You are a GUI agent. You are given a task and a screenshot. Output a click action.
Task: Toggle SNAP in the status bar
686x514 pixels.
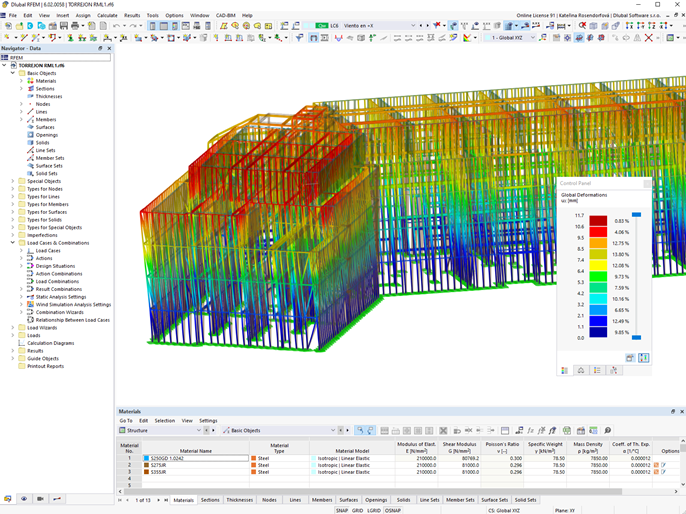pyautogui.click(x=342, y=510)
